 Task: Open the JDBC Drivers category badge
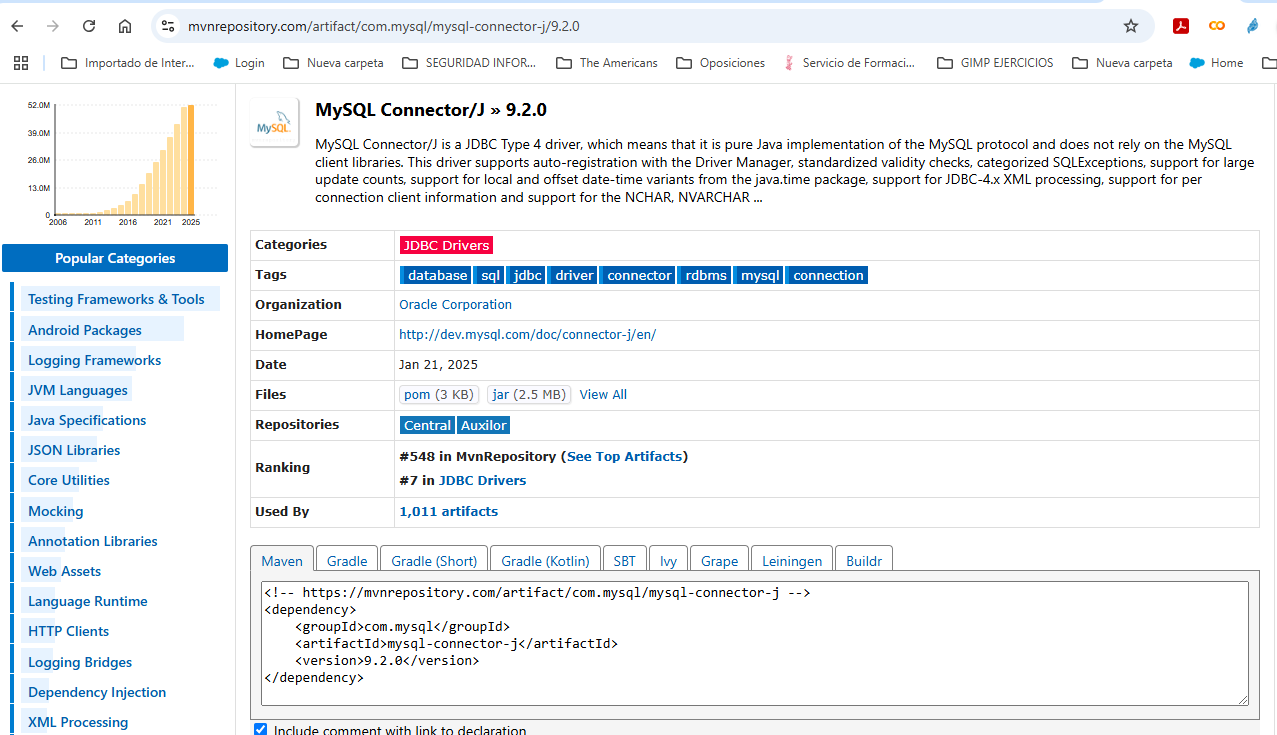[x=446, y=245]
